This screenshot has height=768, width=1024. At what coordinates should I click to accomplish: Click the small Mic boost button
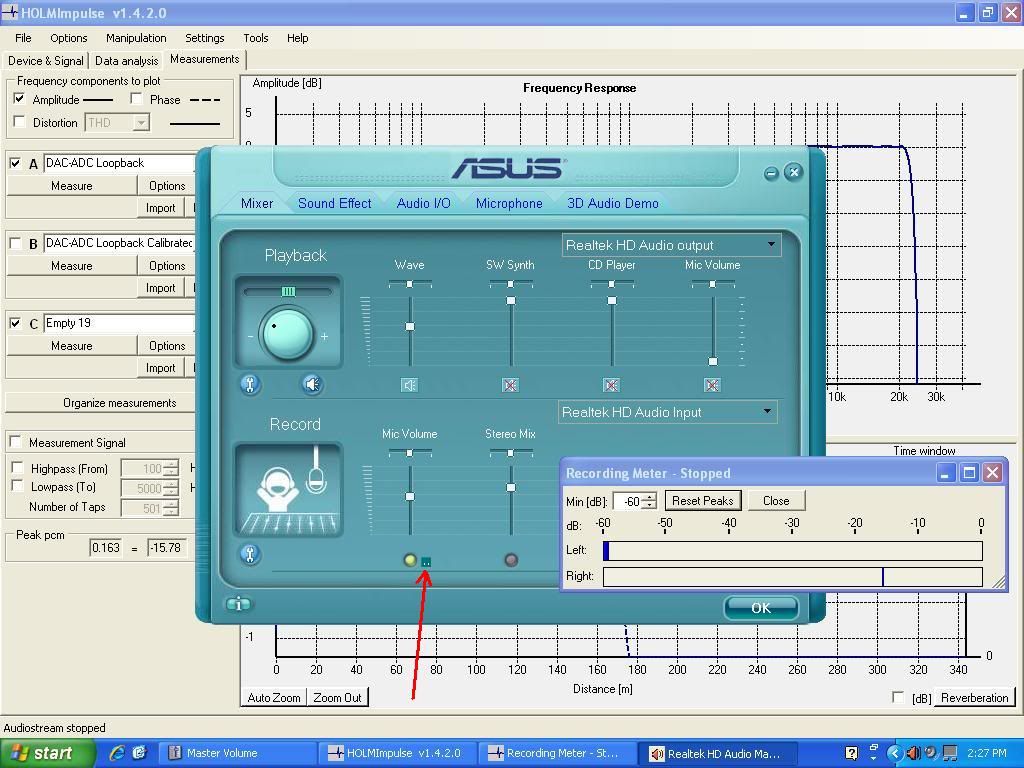pyautogui.click(x=426, y=562)
